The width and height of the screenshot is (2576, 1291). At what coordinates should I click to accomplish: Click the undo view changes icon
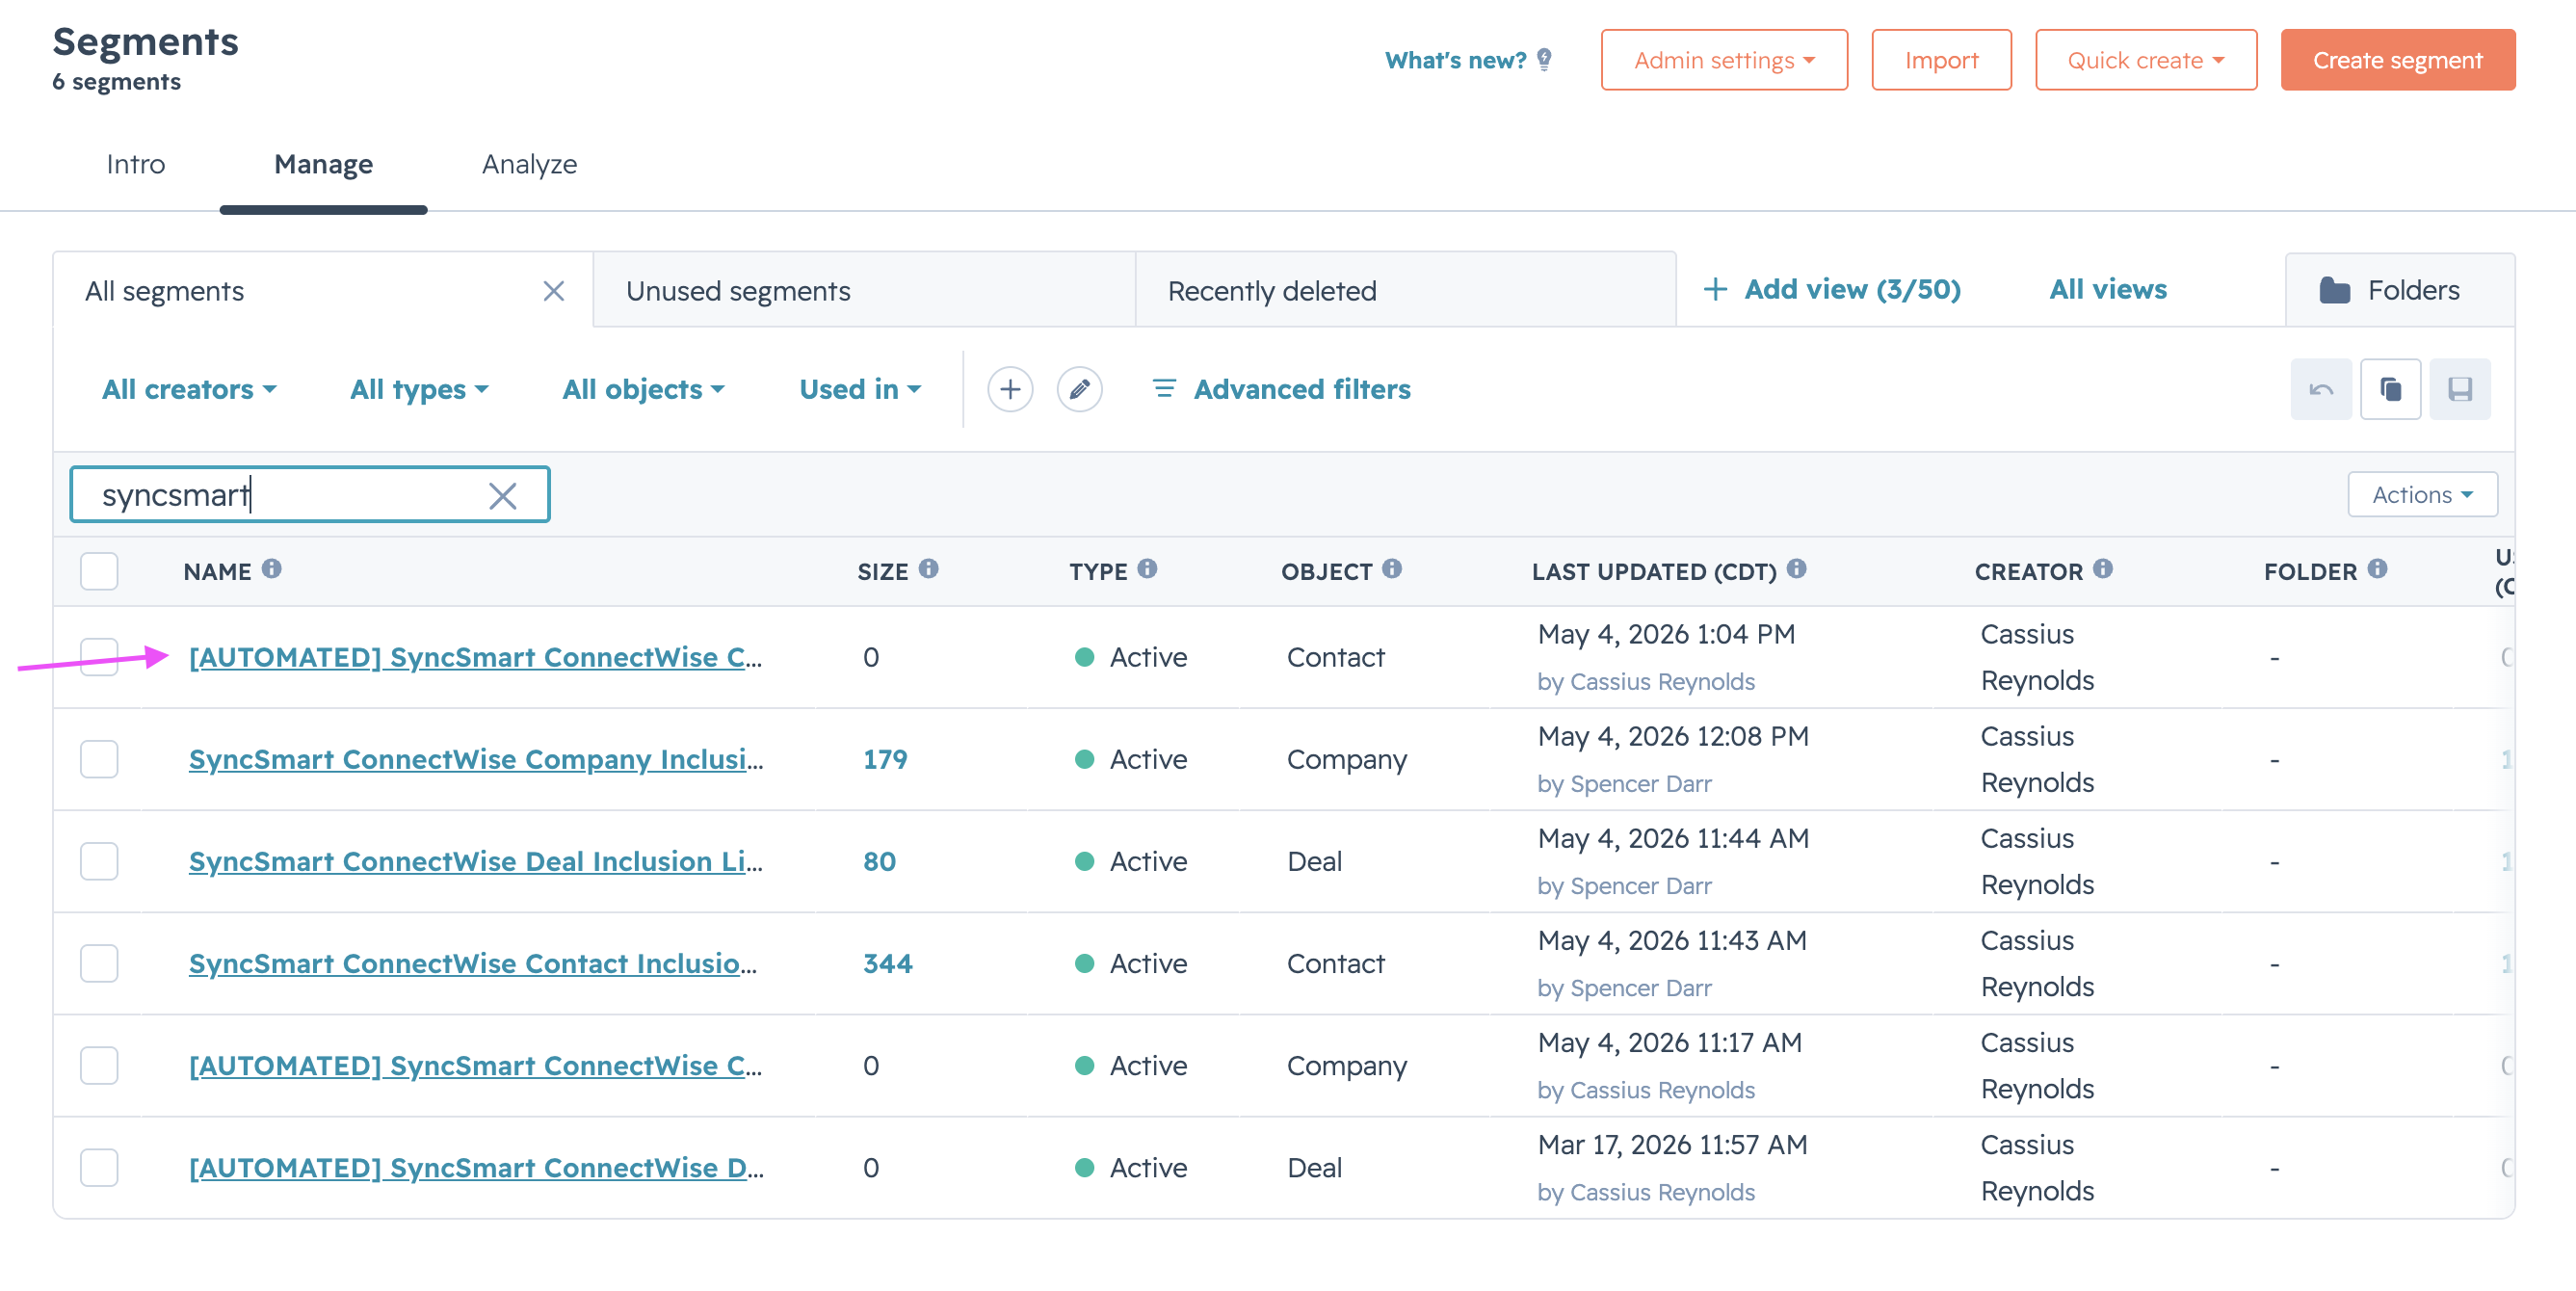pyautogui.click(x=2321, y=389)
